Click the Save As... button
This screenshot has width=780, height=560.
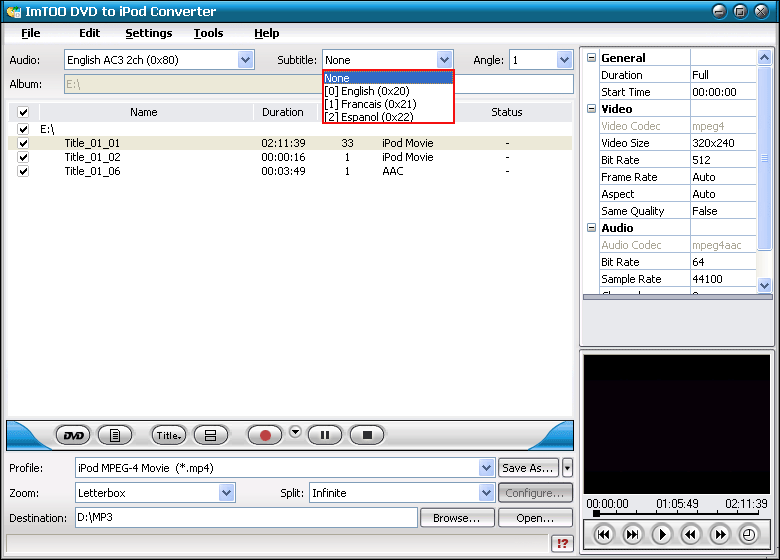pyautogui.click(x=528, y=468)
